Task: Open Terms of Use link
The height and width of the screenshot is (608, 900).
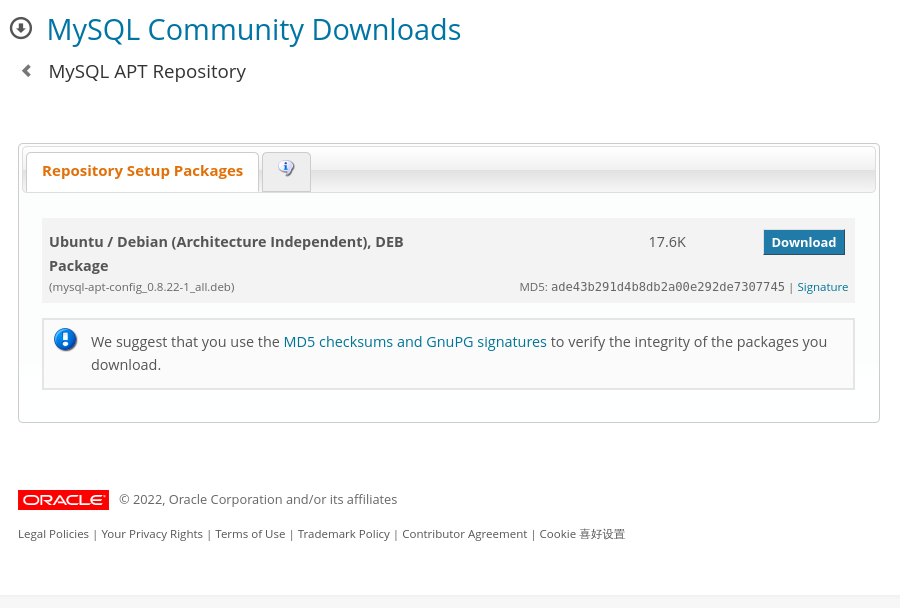Action: pos(250,534)
